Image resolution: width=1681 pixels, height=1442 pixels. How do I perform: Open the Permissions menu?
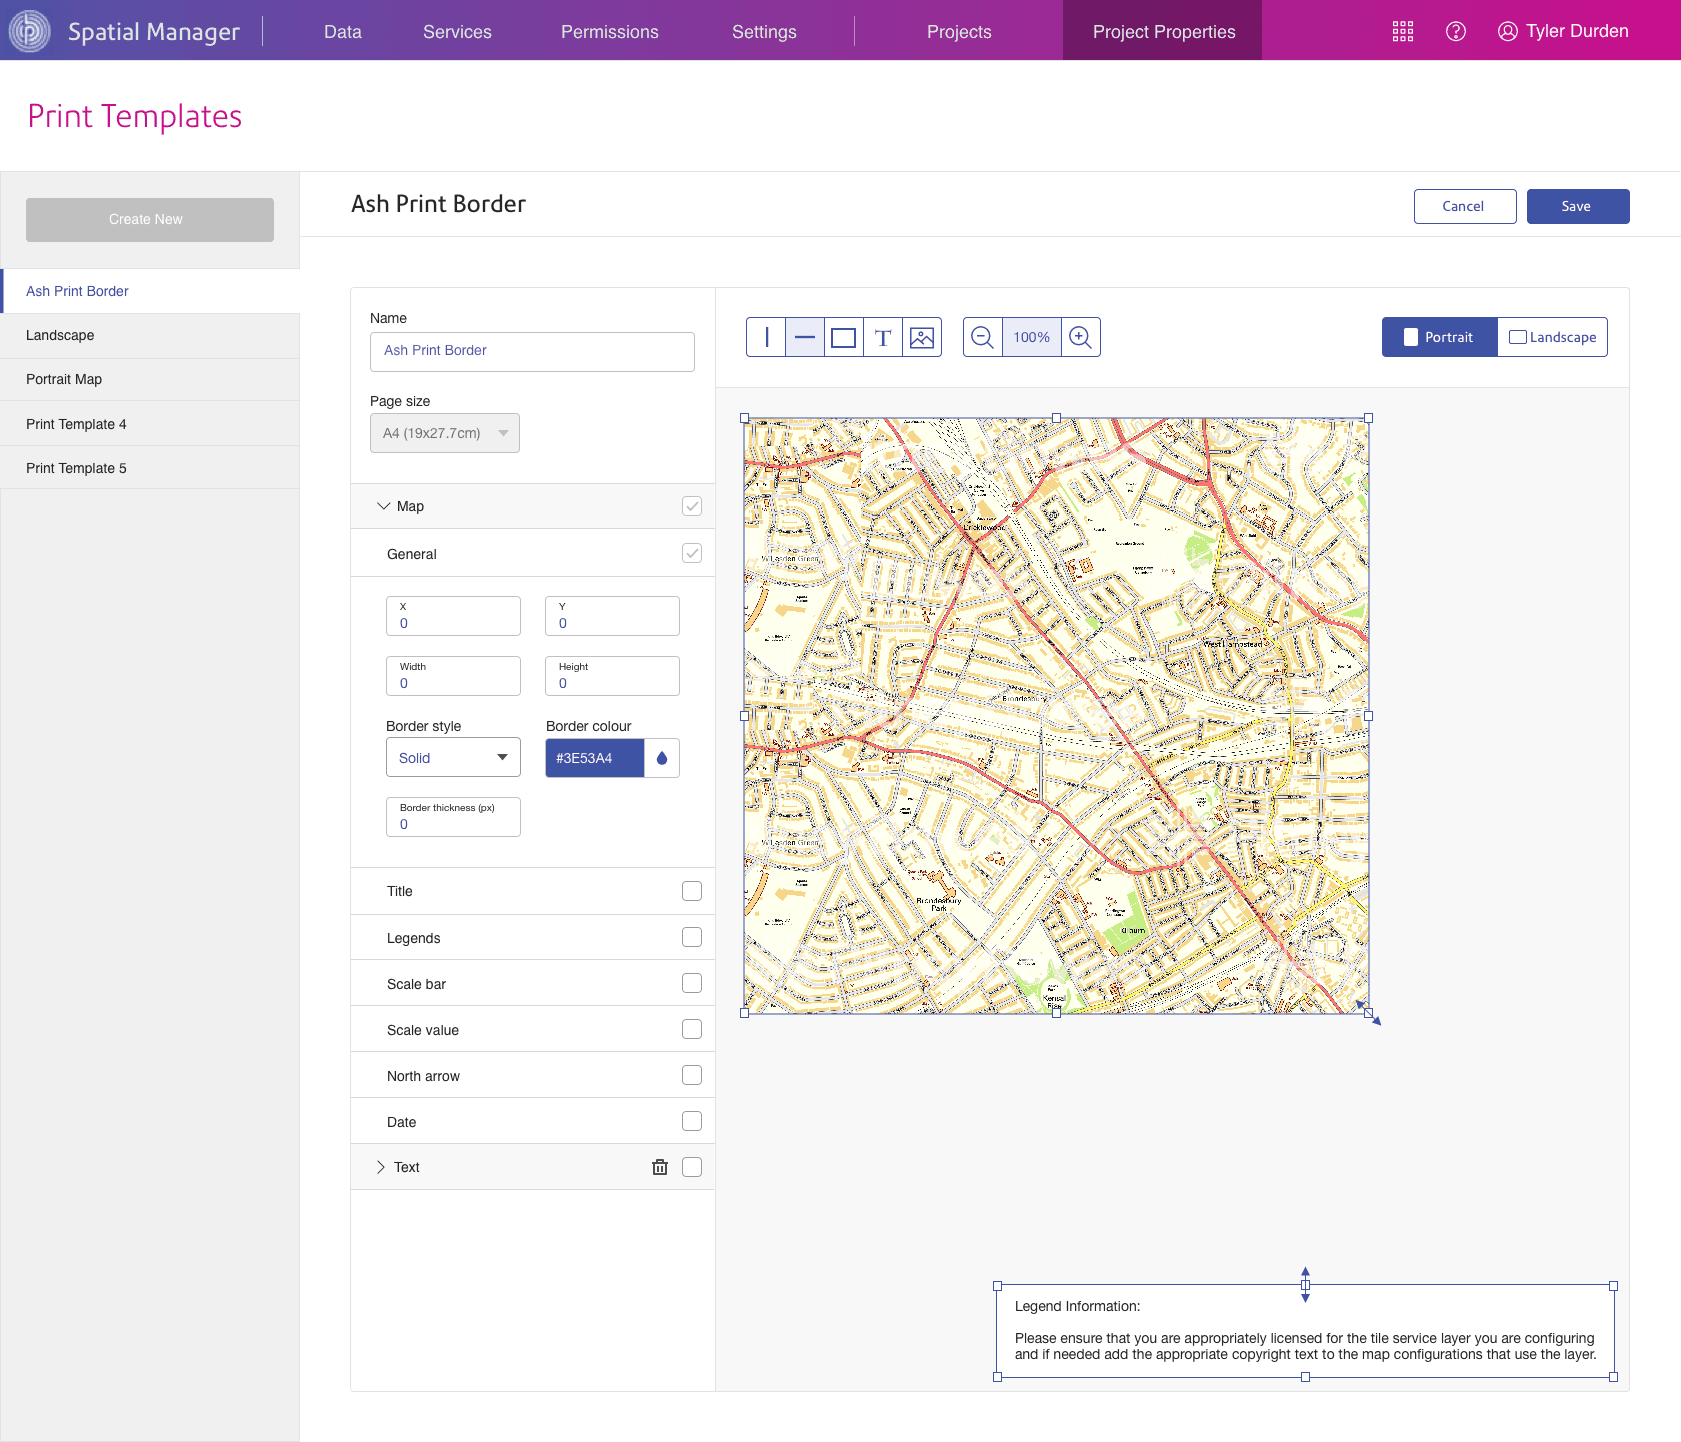click(610, 32)
